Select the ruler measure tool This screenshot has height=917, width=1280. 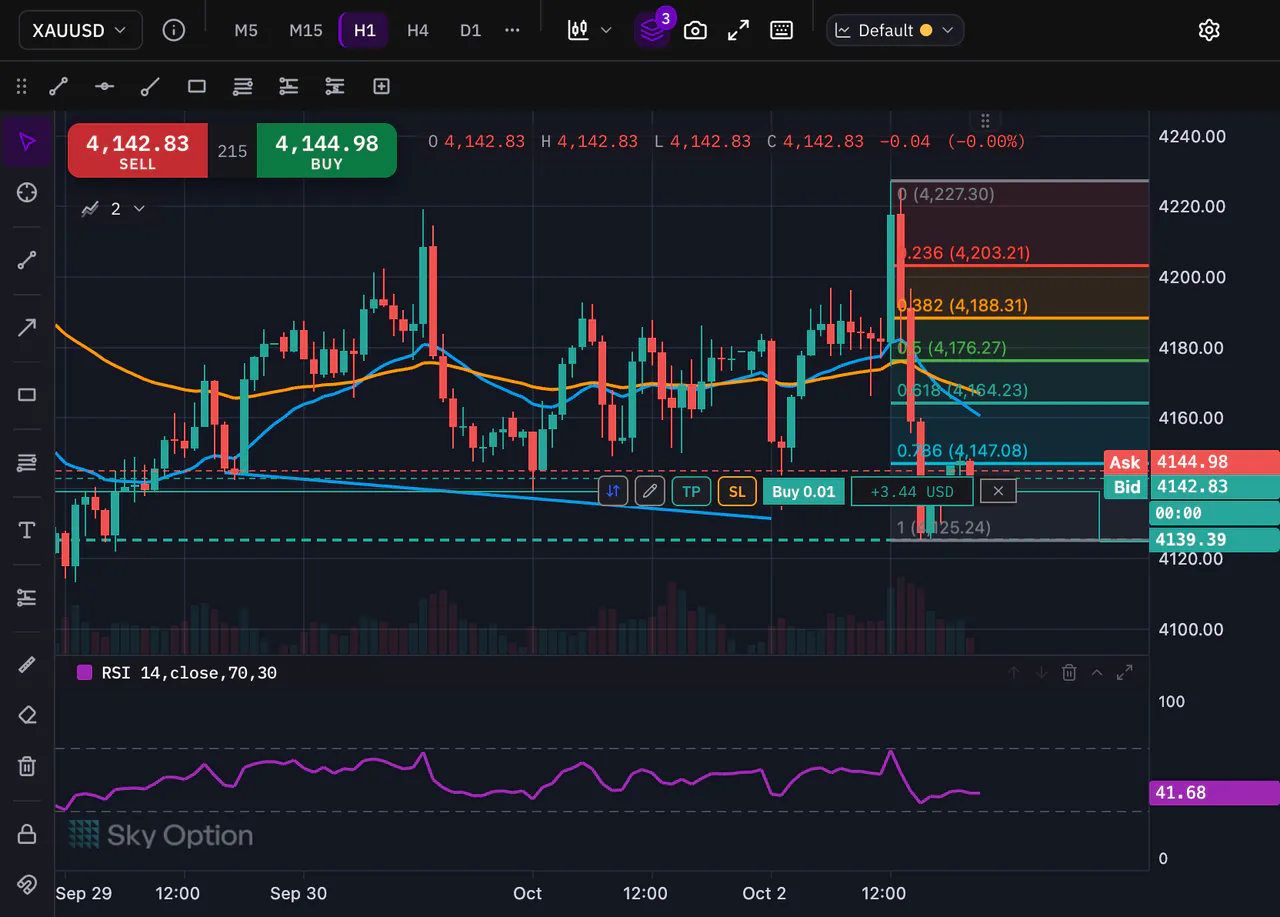click(x=27, y=665)
